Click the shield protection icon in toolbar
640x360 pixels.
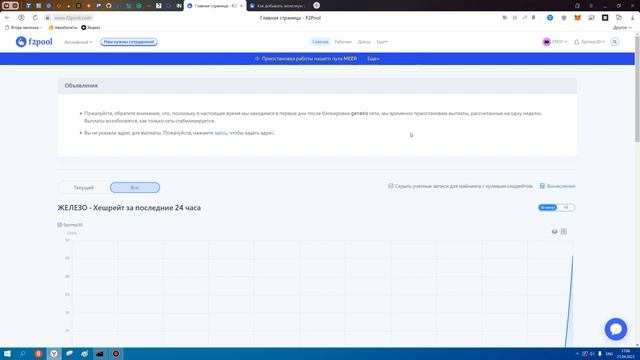click(564, 18)
